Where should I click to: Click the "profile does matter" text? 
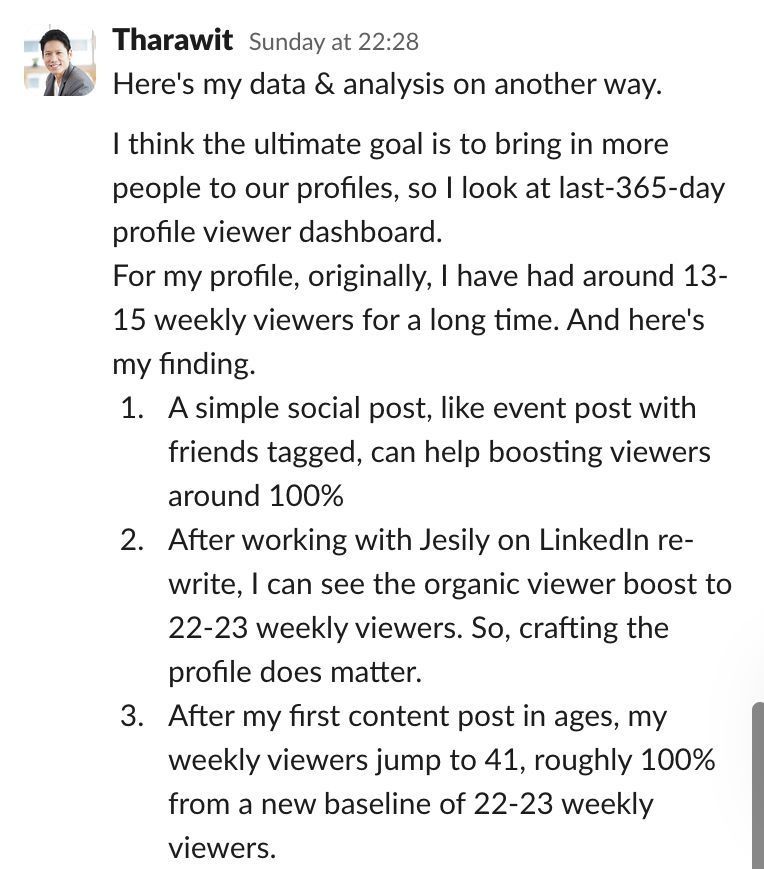pos(295,672)
